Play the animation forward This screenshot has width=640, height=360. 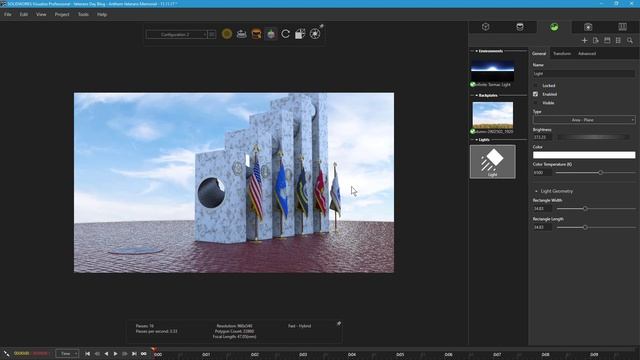(116, 354)
